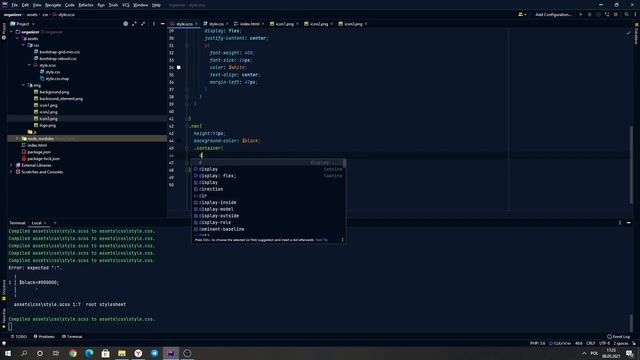Open the Navigate menu
Viewport: 640px width, 360px height.
[53, 5]
